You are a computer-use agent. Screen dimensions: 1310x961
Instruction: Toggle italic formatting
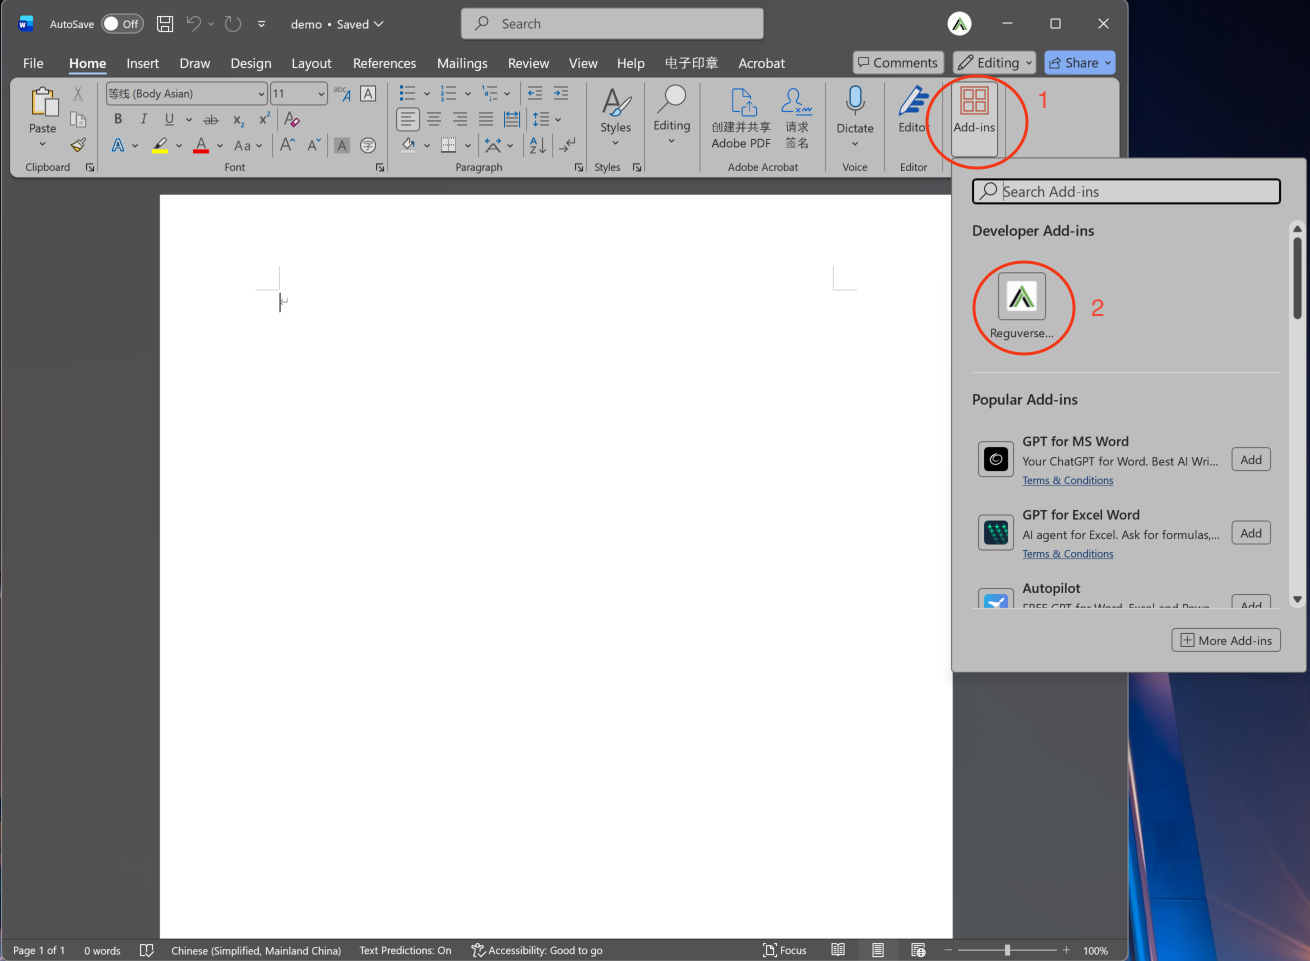tap(143, 119)
